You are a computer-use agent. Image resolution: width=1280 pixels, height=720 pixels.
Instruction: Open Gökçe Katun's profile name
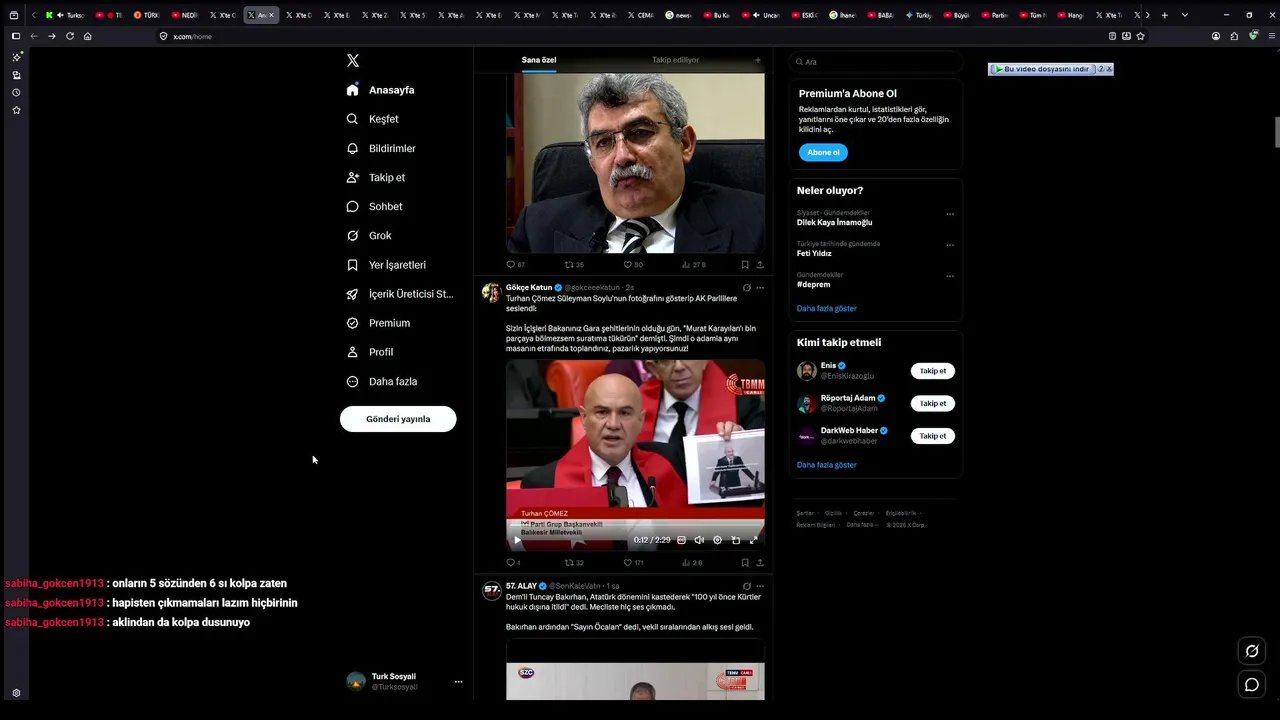coord(529,288)
